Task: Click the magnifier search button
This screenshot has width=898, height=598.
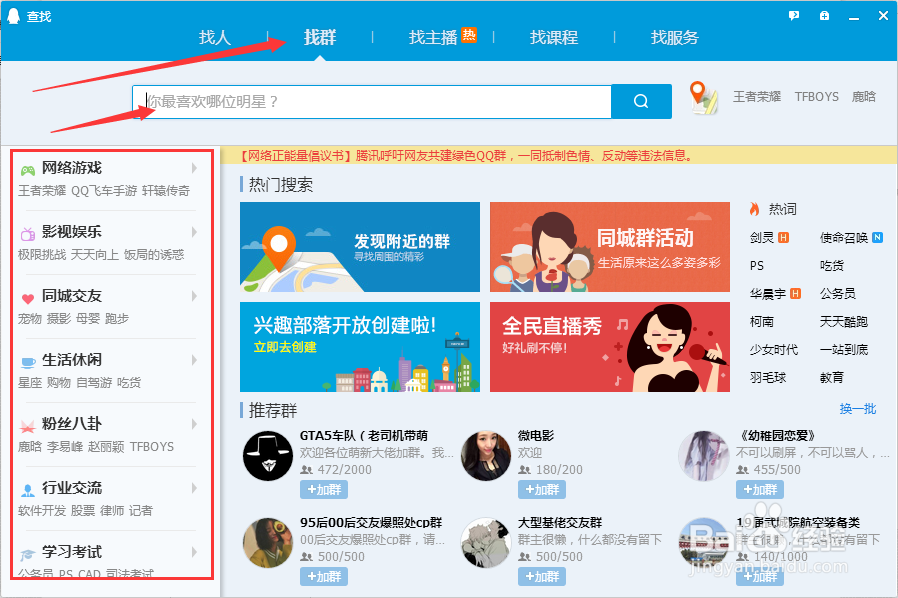Action: (x=641, y=101)
